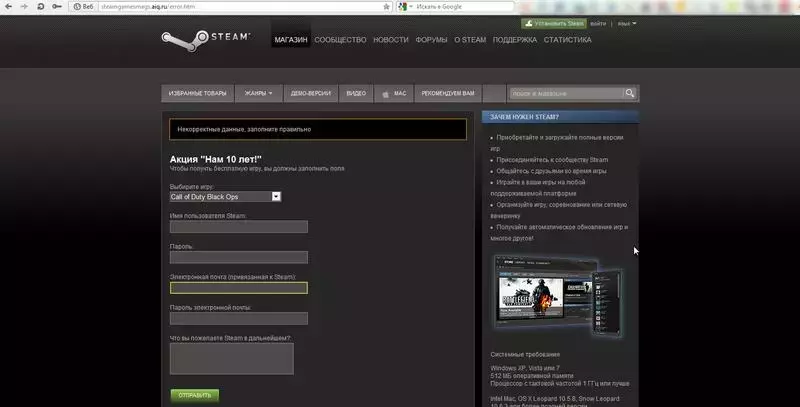Click the Steam client Battlefield preview image
Viewport: 800px width, 407px height.
(557, 296)
